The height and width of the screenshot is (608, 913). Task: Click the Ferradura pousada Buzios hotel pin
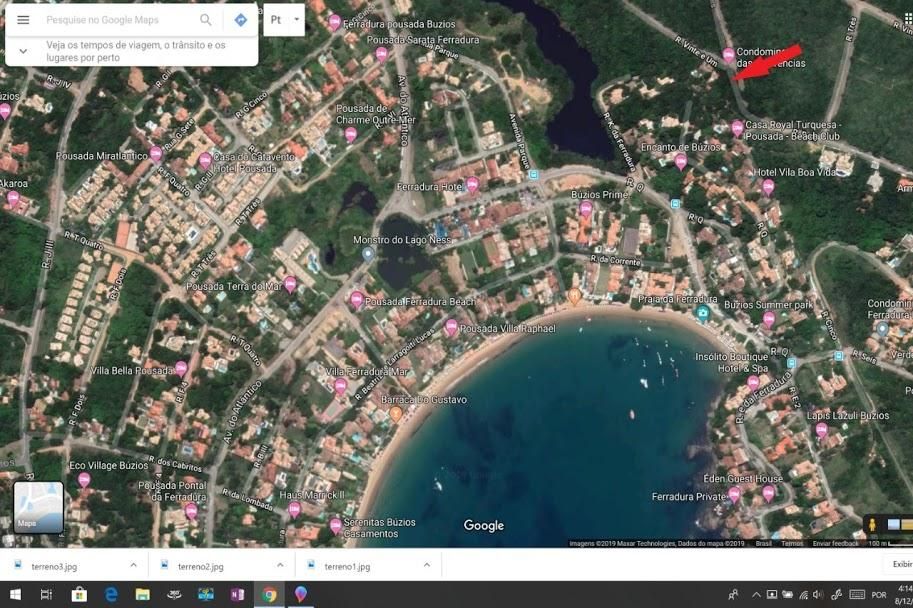[334, 23]
